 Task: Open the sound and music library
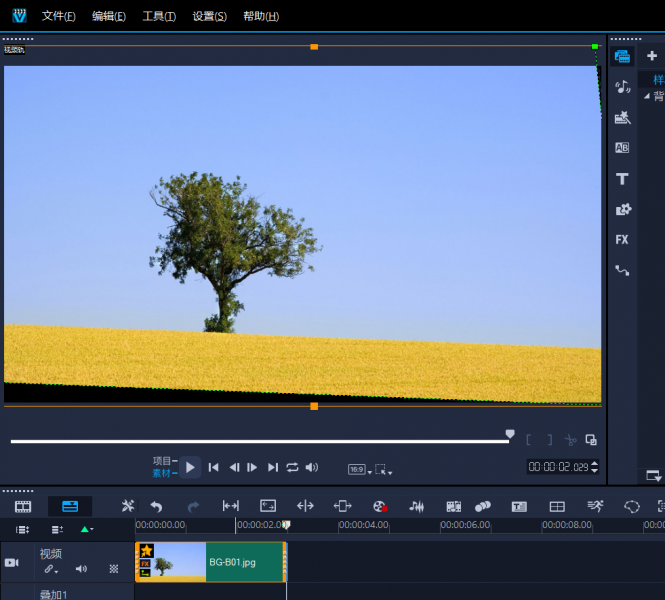coord(622,87)
